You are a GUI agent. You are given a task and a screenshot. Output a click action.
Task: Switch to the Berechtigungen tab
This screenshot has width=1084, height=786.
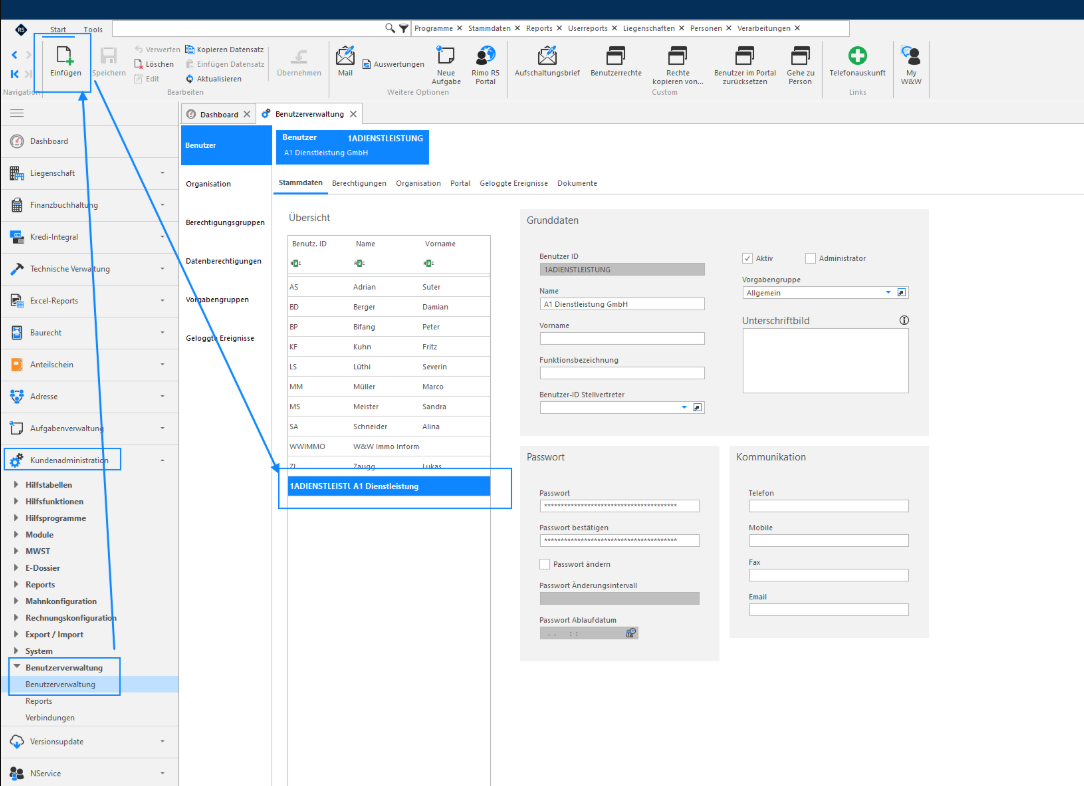[359, 183]
